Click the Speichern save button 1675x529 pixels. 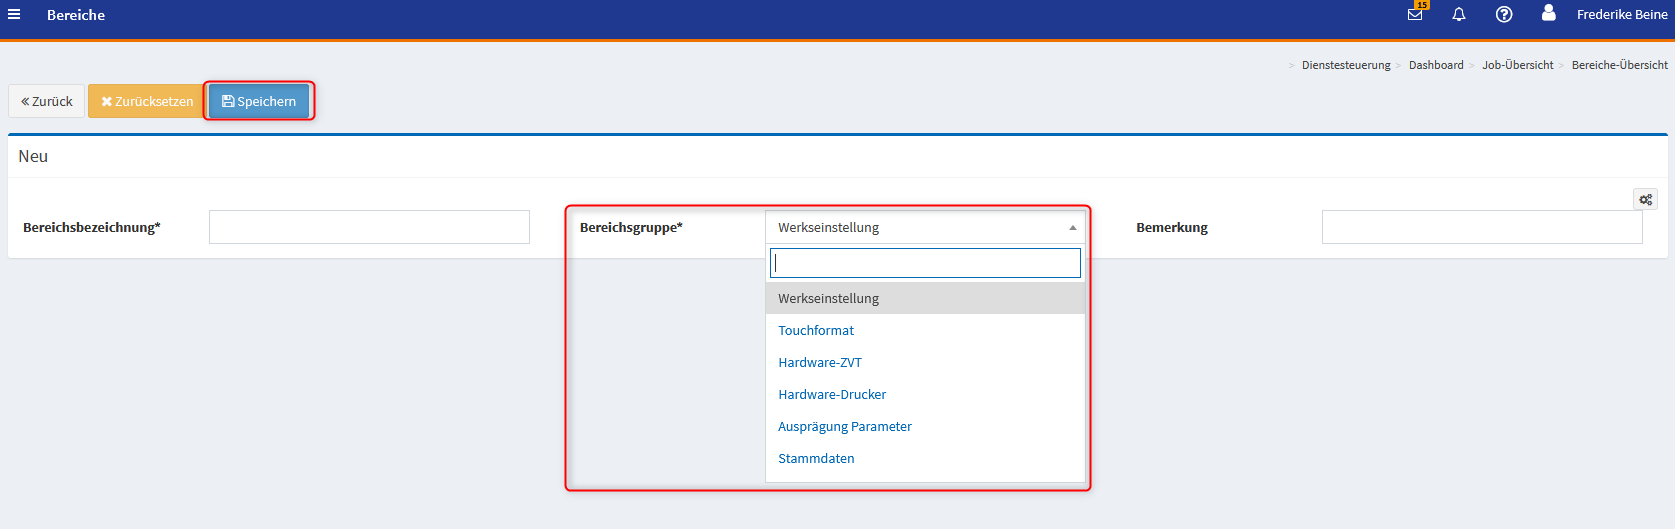pyautogui.click(x=259, y=101)
